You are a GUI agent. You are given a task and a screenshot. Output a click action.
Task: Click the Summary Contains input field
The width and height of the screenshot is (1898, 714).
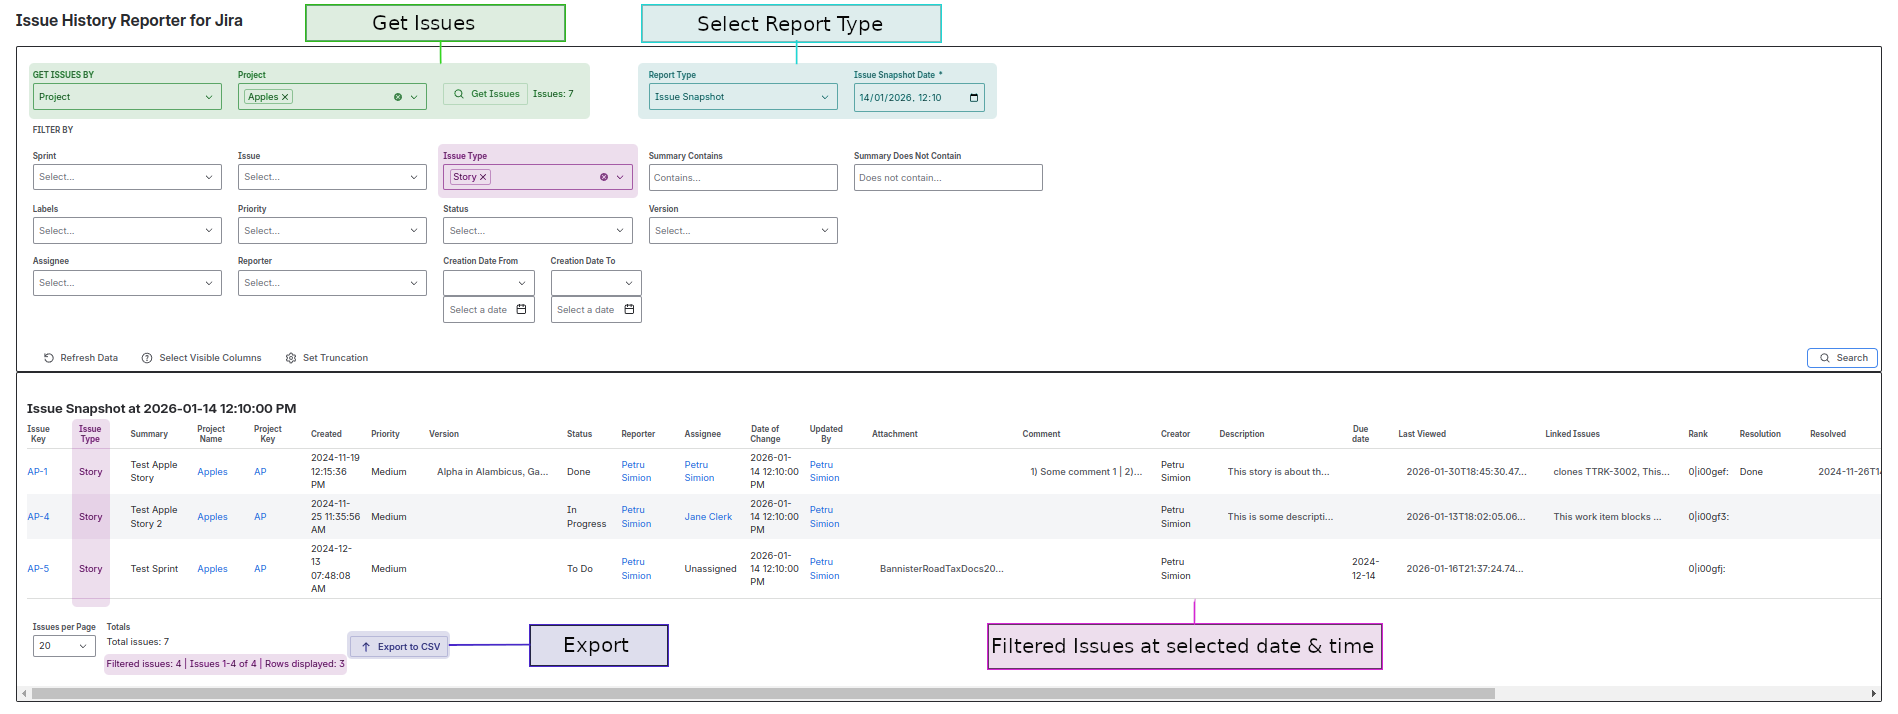pos(743,178)
